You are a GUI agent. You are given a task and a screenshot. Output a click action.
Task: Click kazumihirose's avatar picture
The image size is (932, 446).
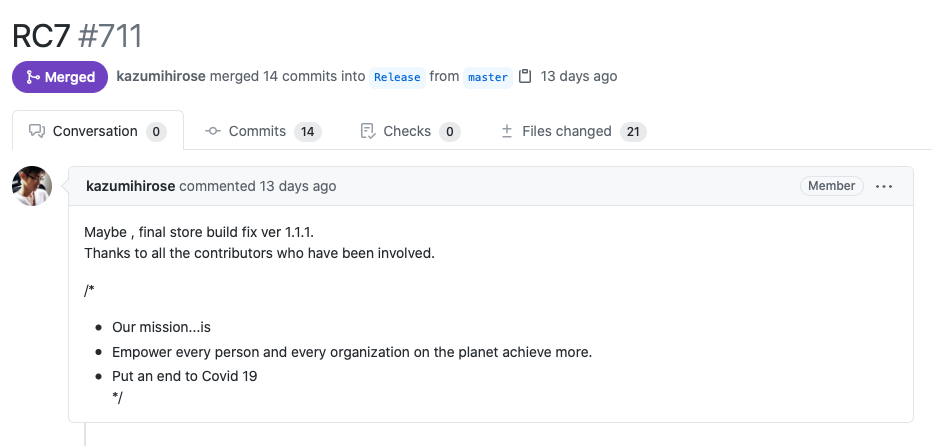click(x=32, y=186)
